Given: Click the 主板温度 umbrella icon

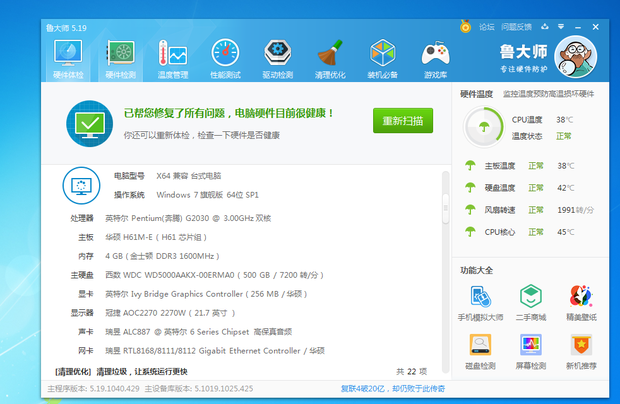Looking at the screenshot, I should pos(470,165).
